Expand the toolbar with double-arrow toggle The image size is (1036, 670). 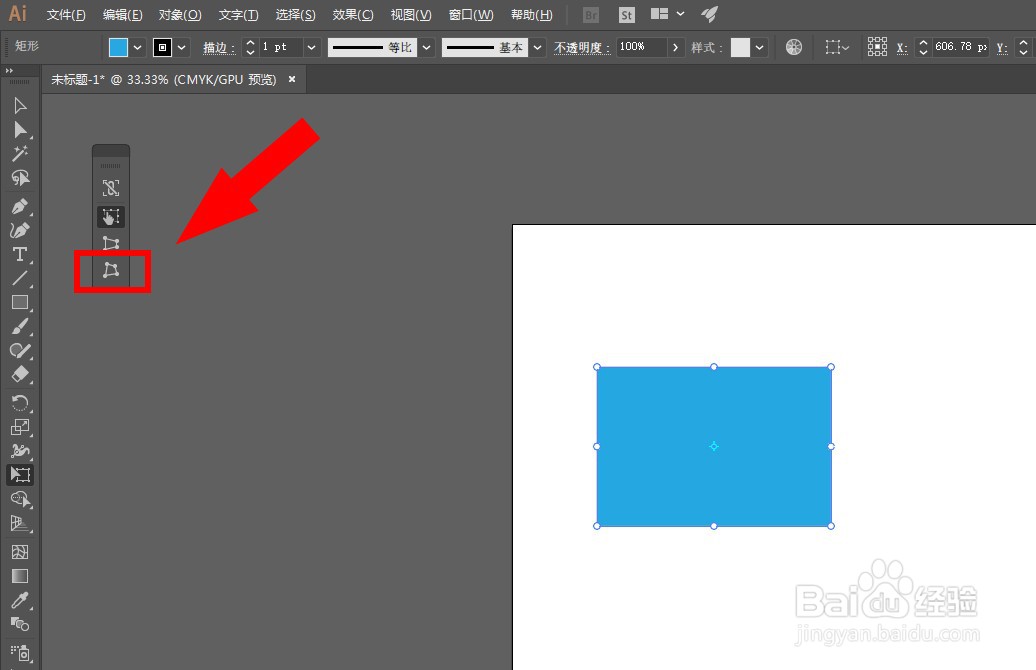tap(9, 71)
